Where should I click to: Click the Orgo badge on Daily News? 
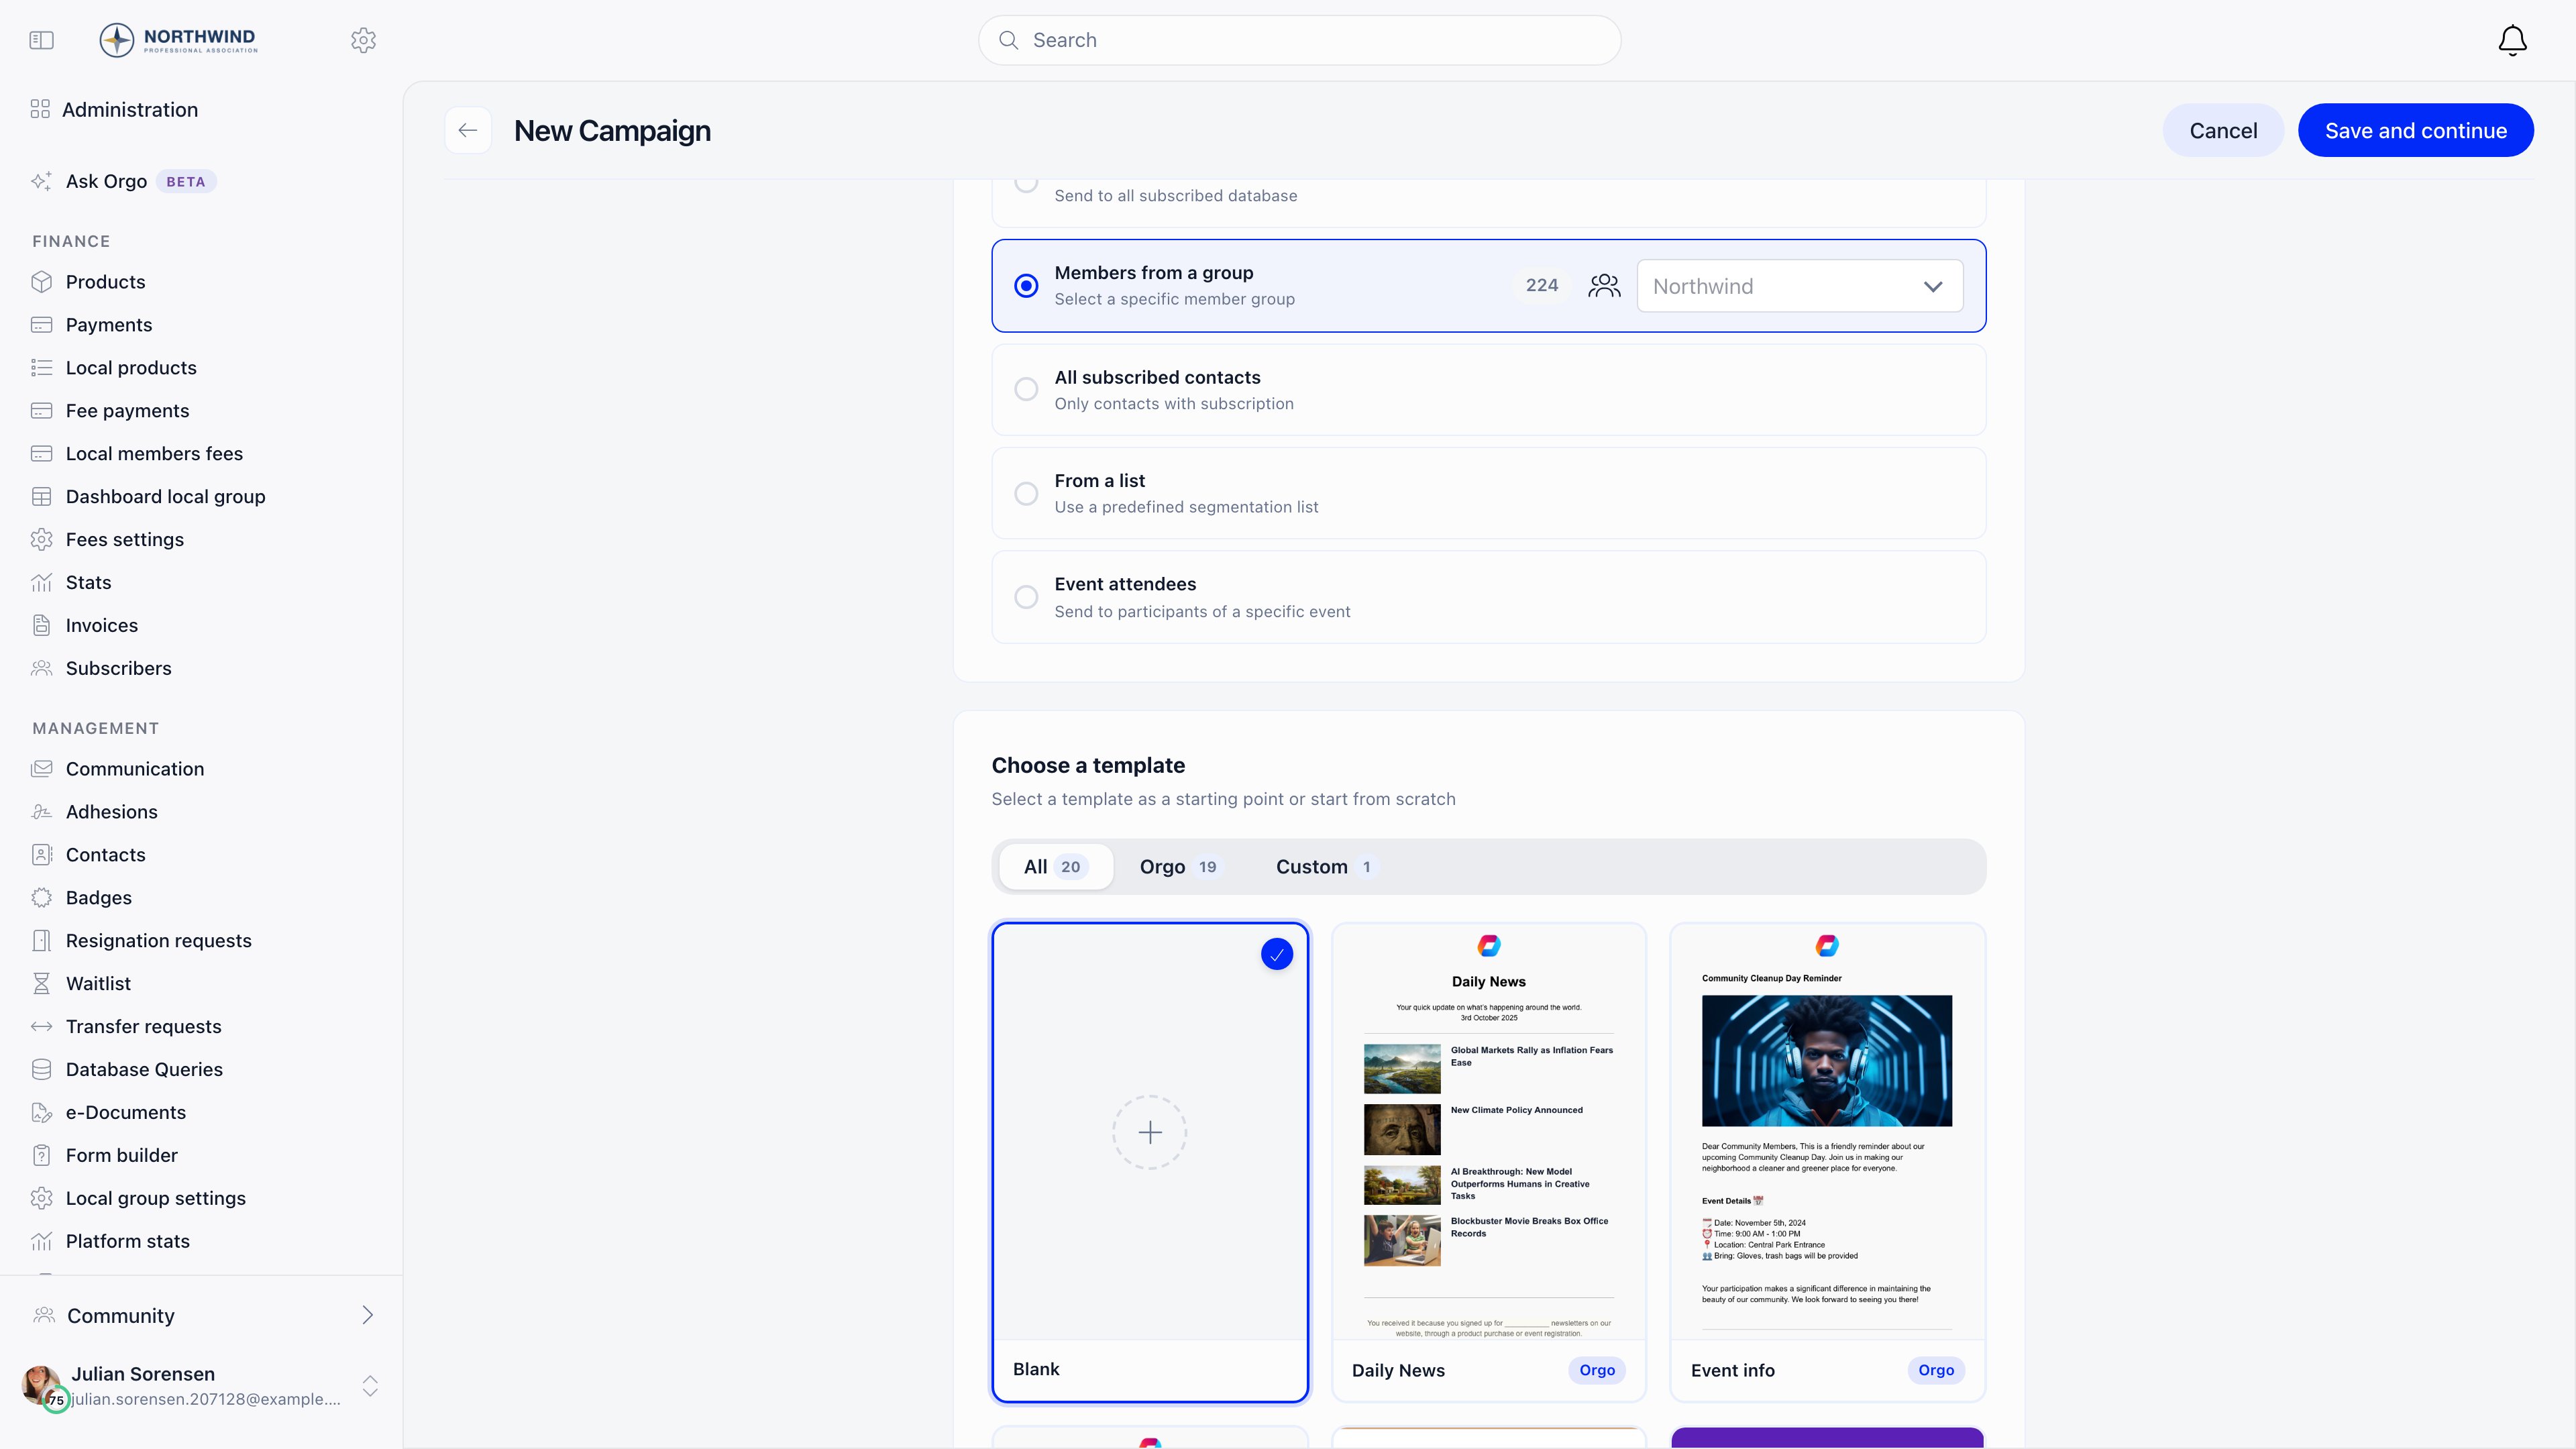point(1597,1370)
